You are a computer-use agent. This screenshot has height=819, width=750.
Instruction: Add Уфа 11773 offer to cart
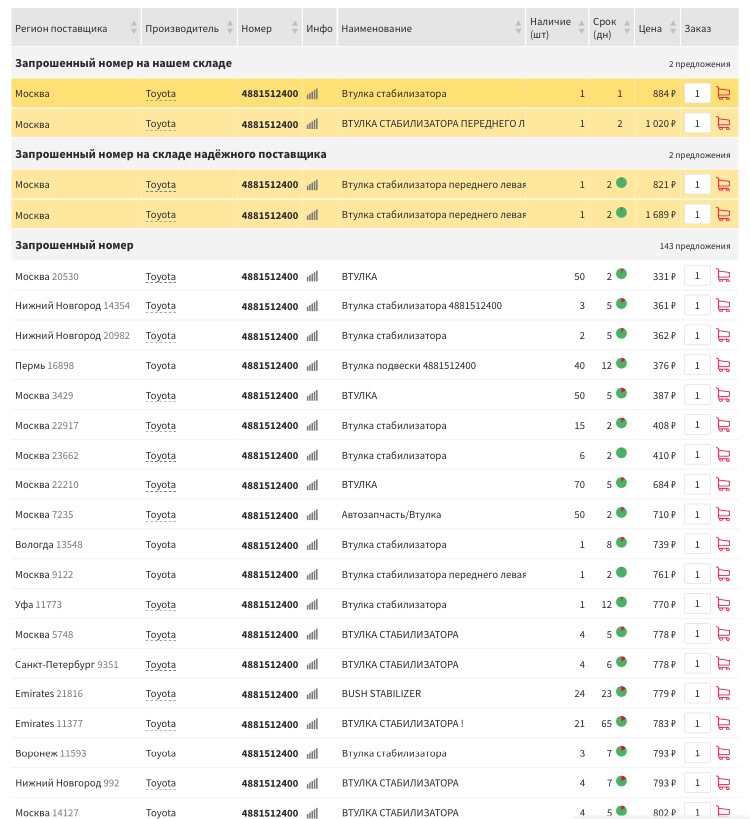tap(723, 604)
